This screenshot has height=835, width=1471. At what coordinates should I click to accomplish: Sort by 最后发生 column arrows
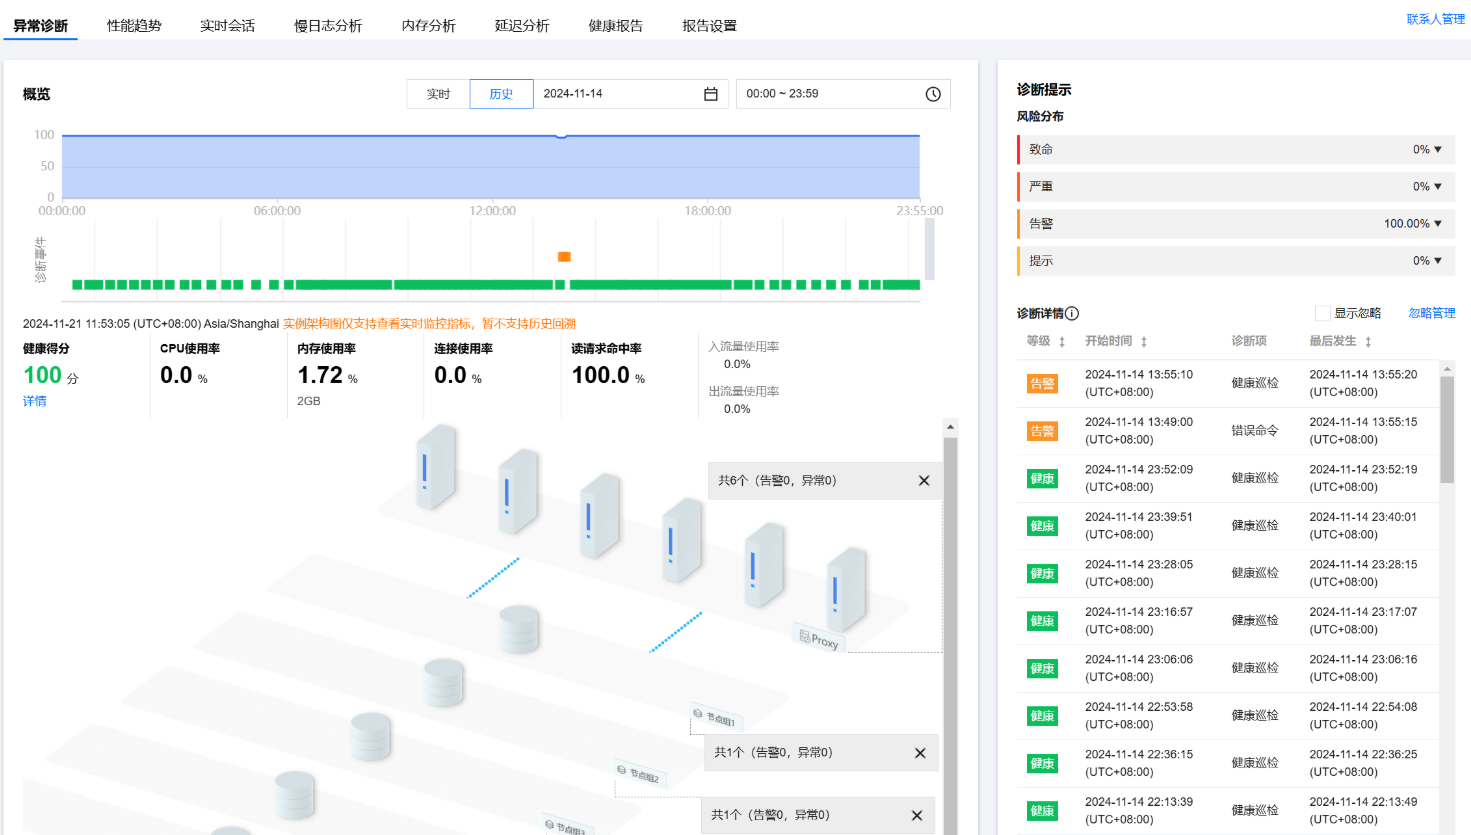pyautogui.click(x=1367, y=342)
